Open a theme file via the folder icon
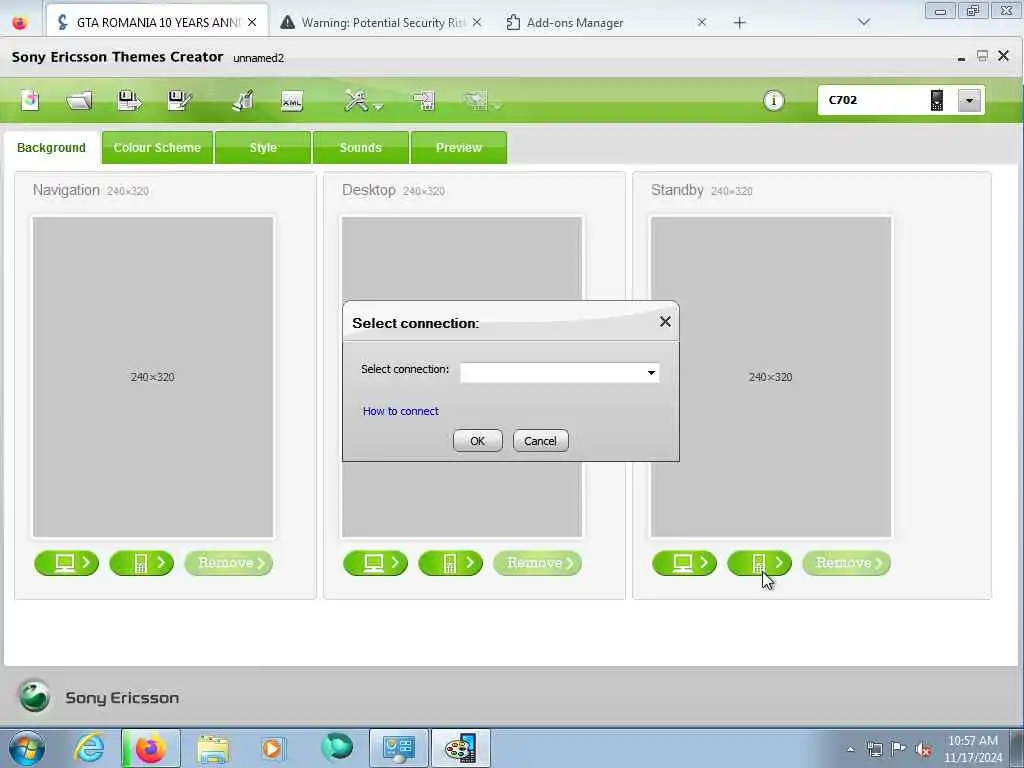Viewport: 1024px width, 768px height. click(x=80, y=101)
